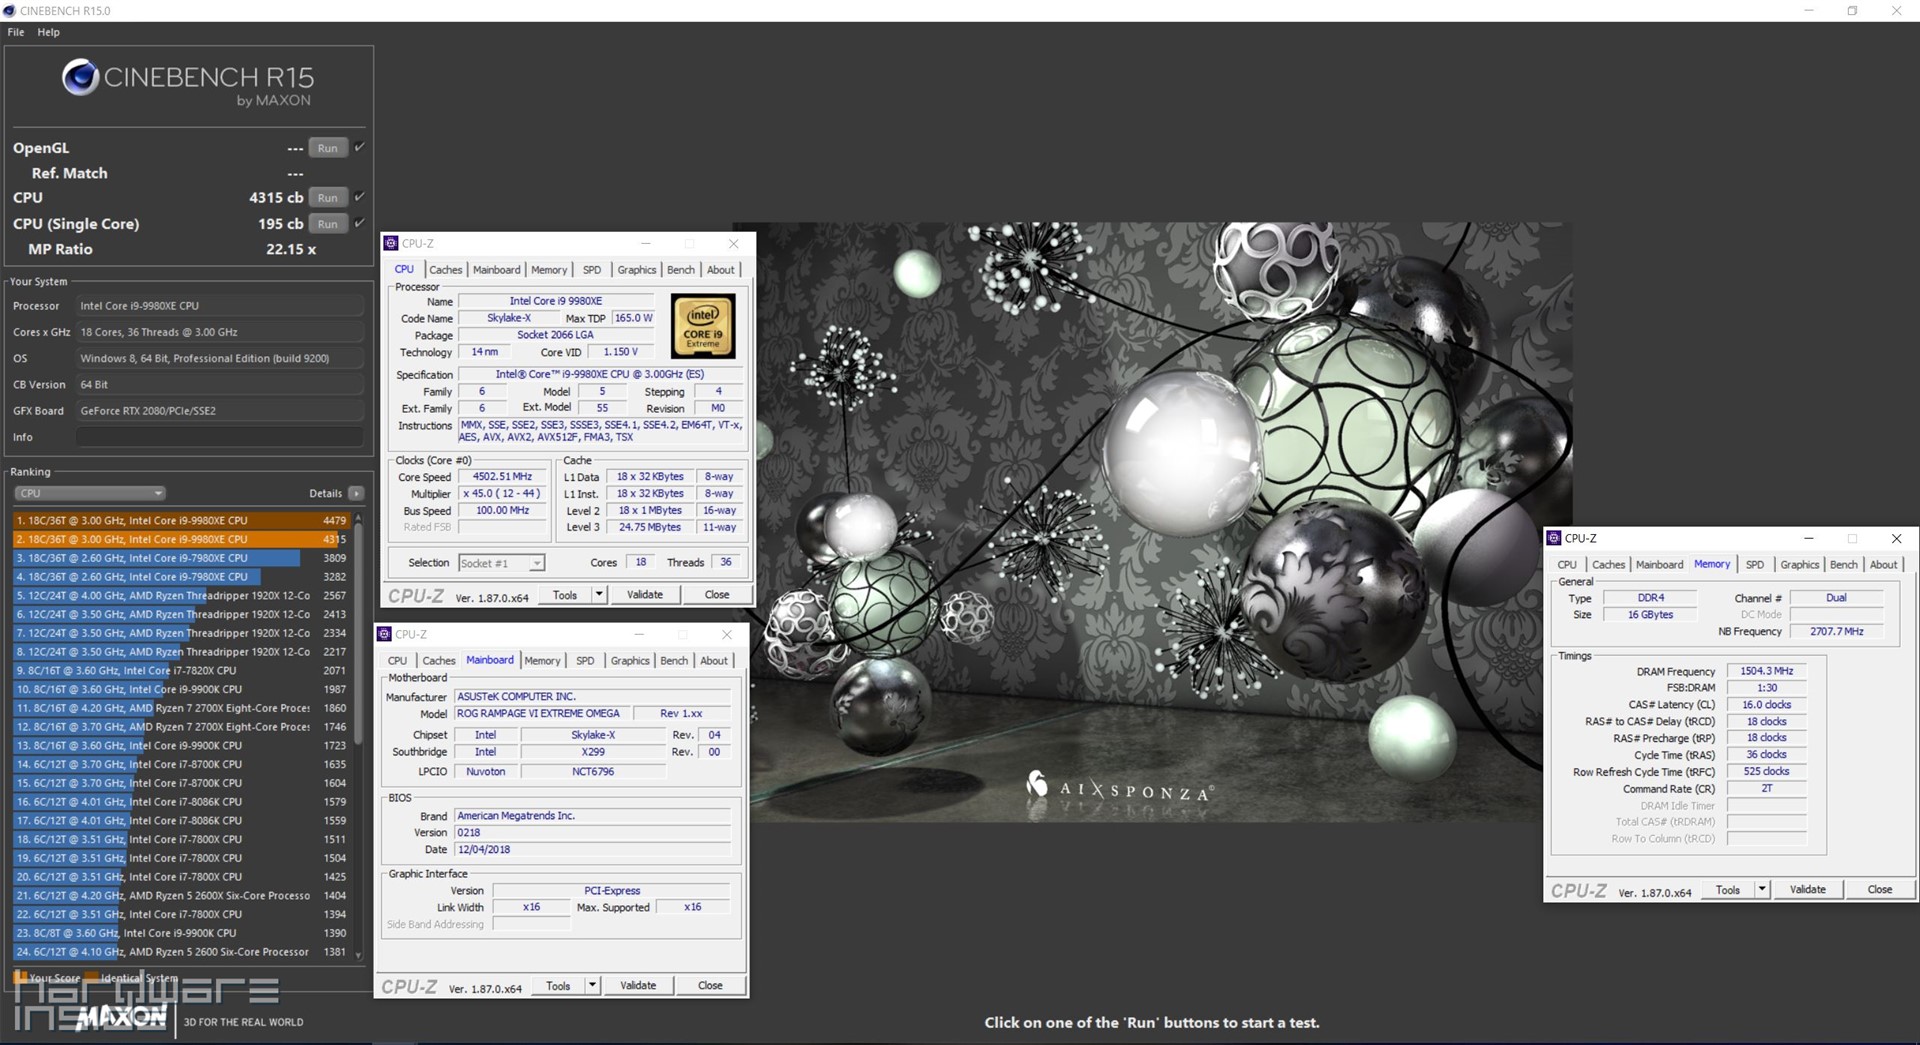Select ranking entry i9-7980XE score 3809
Screen dimensions: 1920x1045
(x=181, y=558)
